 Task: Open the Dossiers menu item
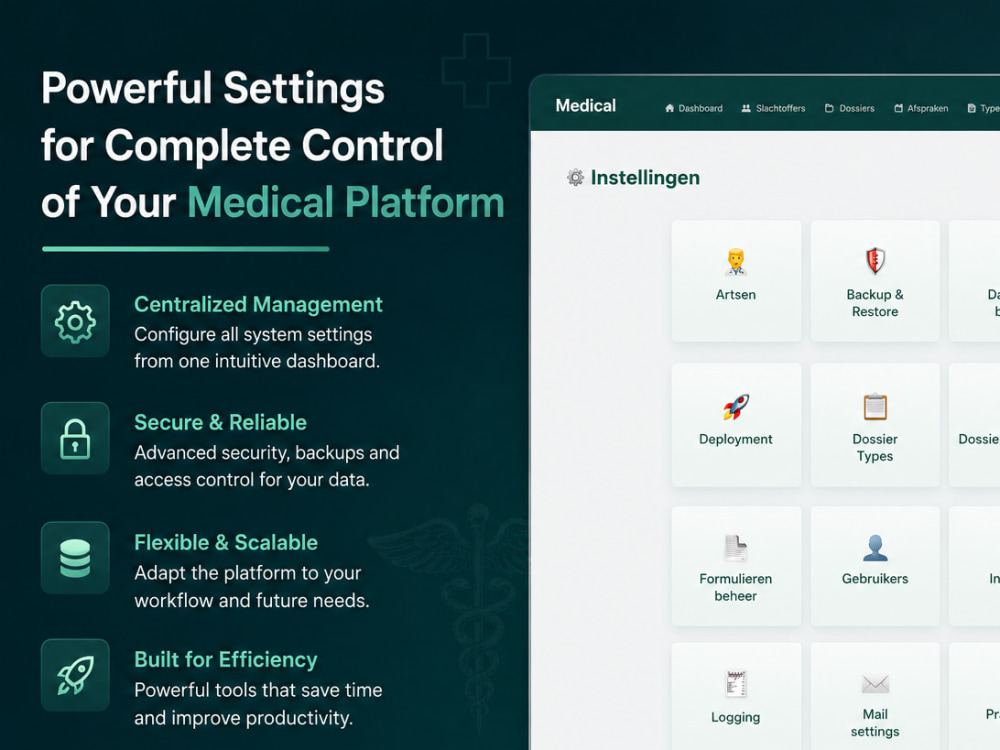[849, 108]
